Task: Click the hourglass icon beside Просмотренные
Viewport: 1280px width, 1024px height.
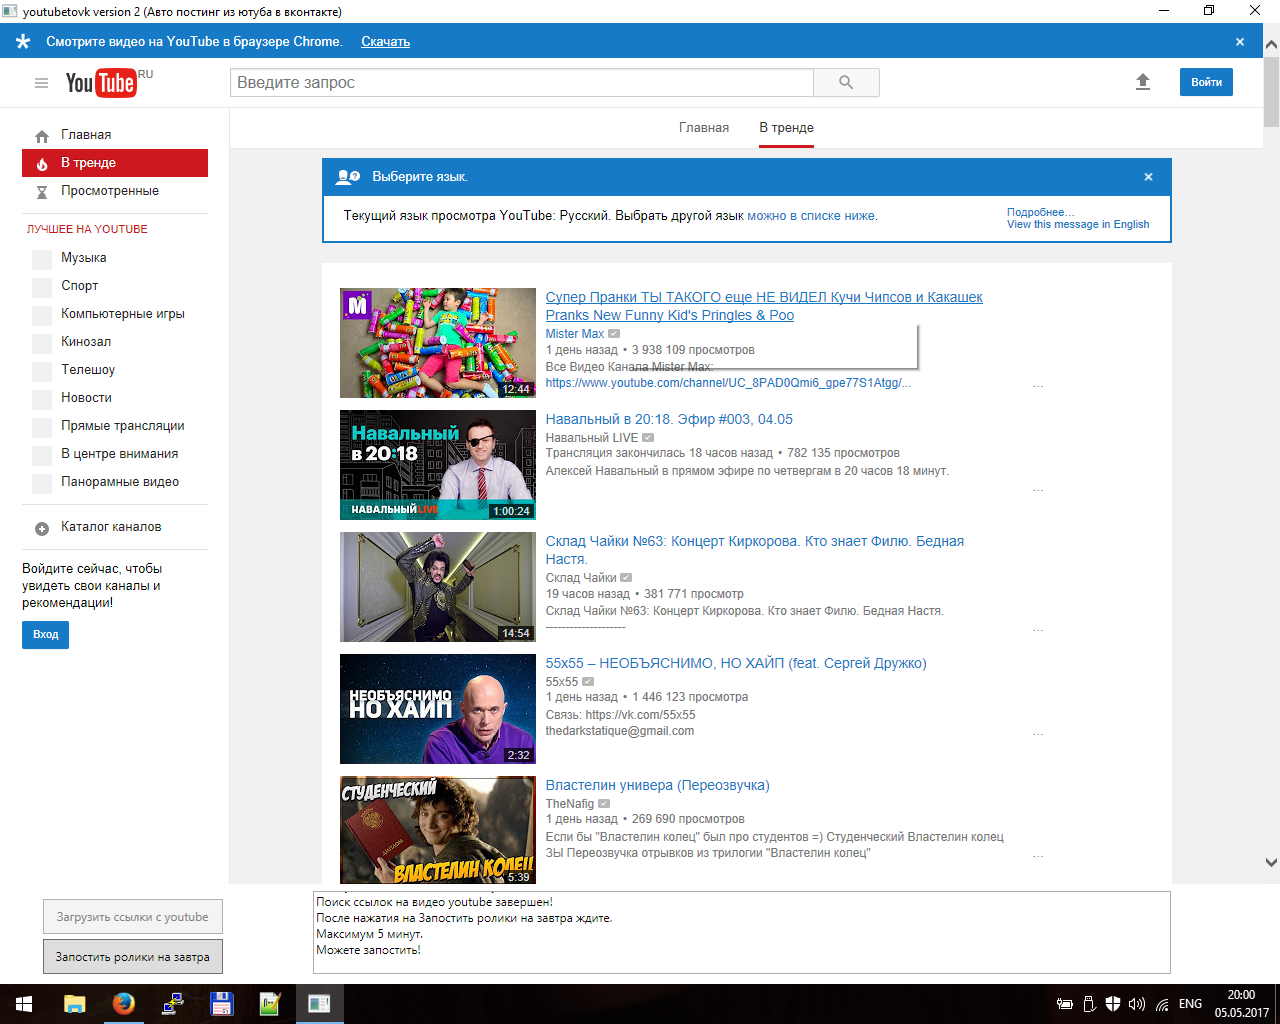Action: [42, 192]
